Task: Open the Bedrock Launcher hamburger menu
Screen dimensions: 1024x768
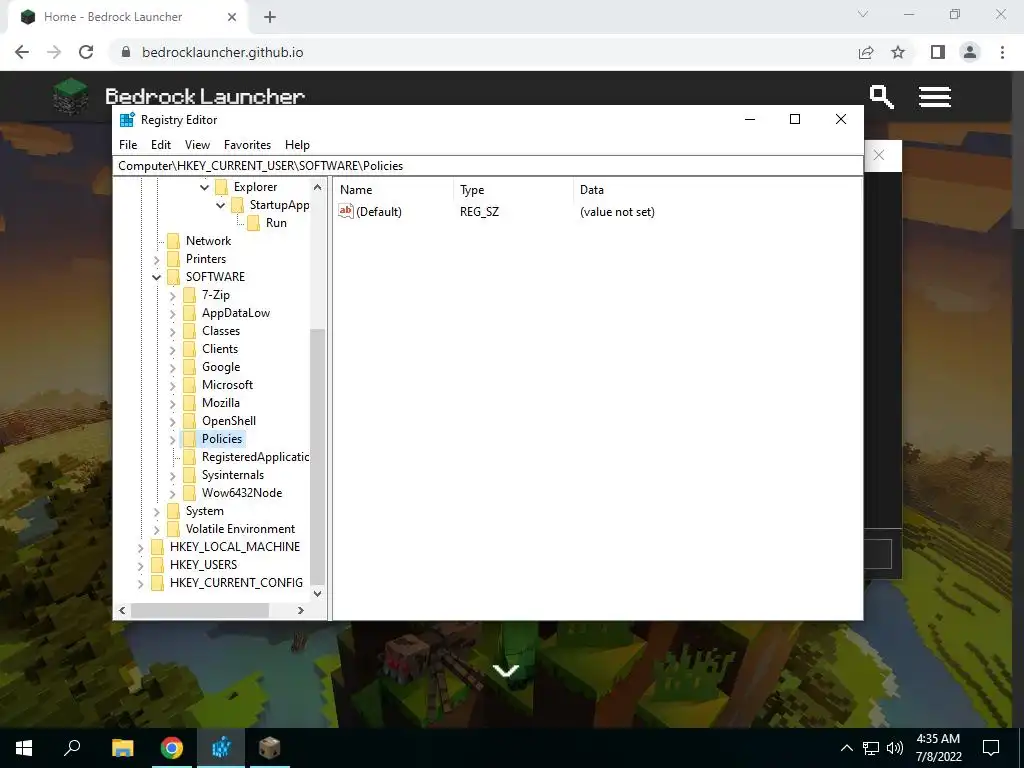Action: click(x=935, y=97)
